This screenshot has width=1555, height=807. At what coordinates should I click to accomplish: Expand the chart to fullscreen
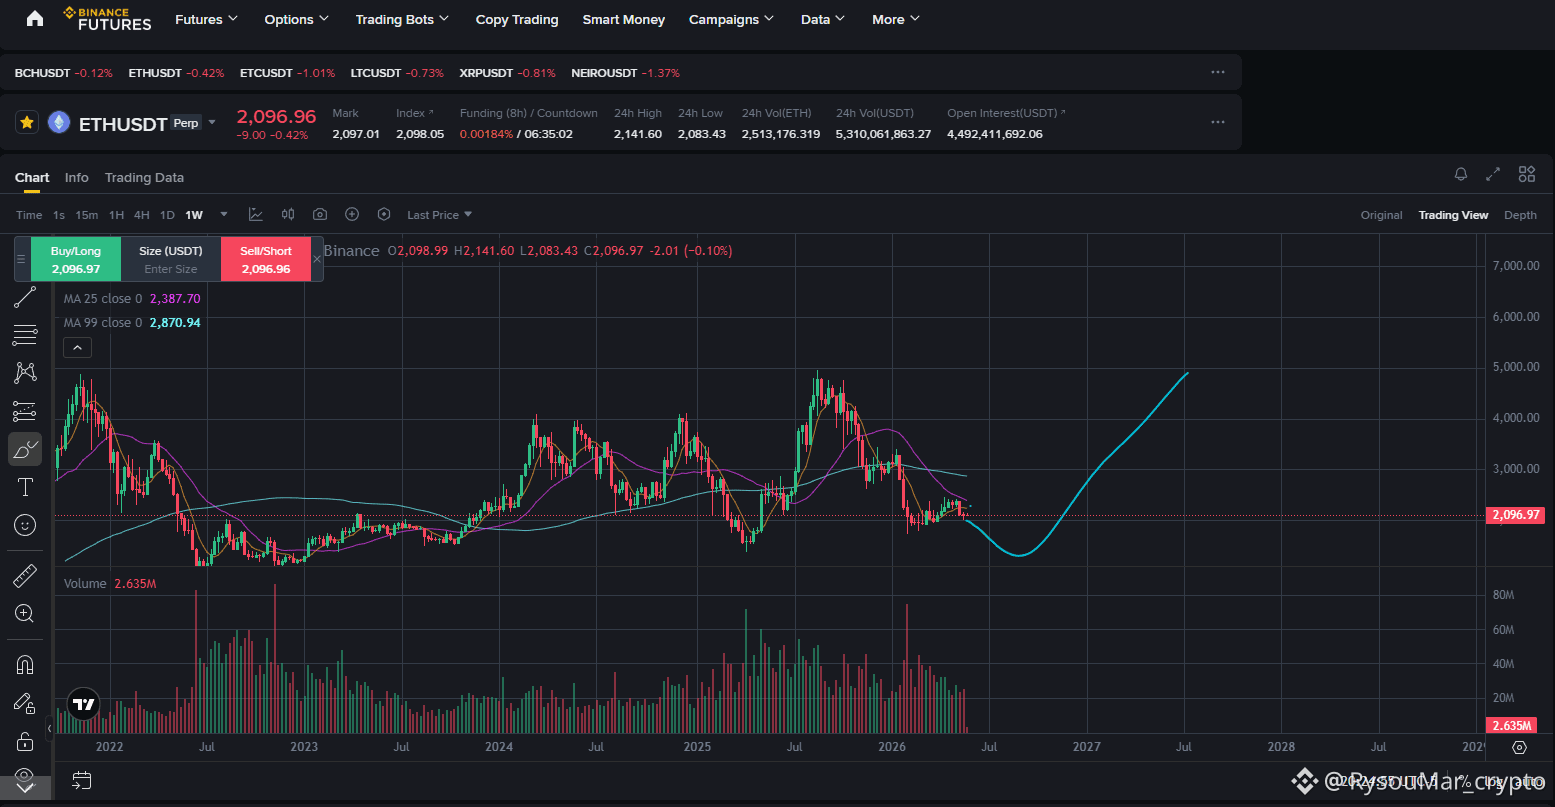(1493, 174)
